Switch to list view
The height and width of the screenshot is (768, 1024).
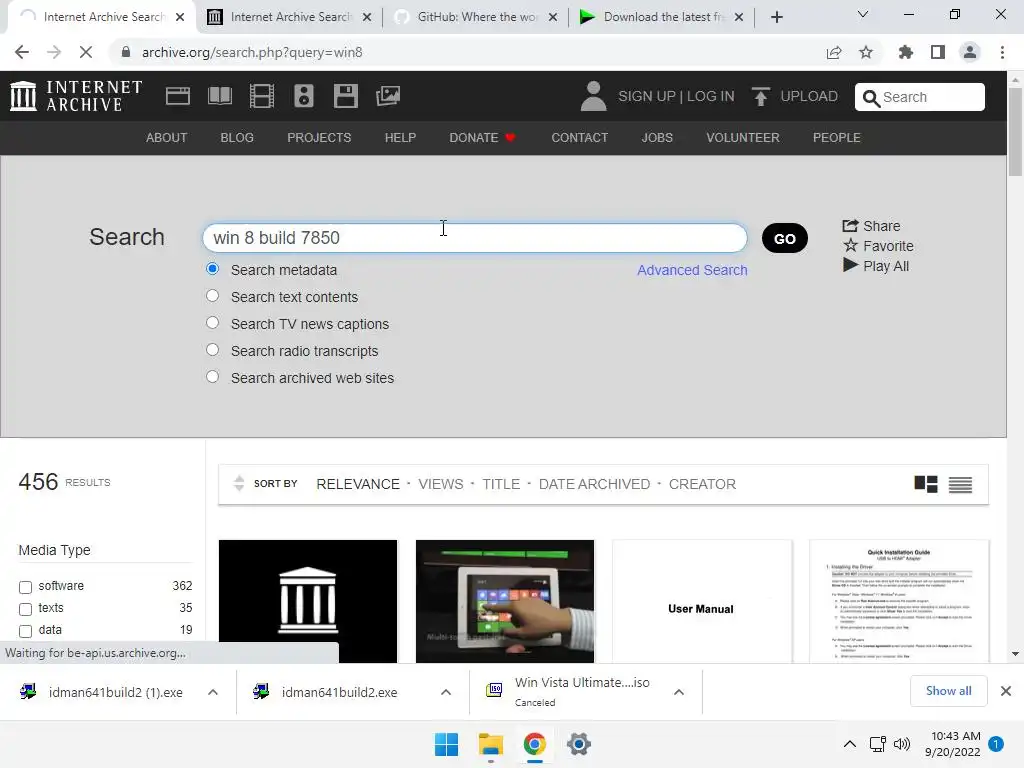click(960, 485)
